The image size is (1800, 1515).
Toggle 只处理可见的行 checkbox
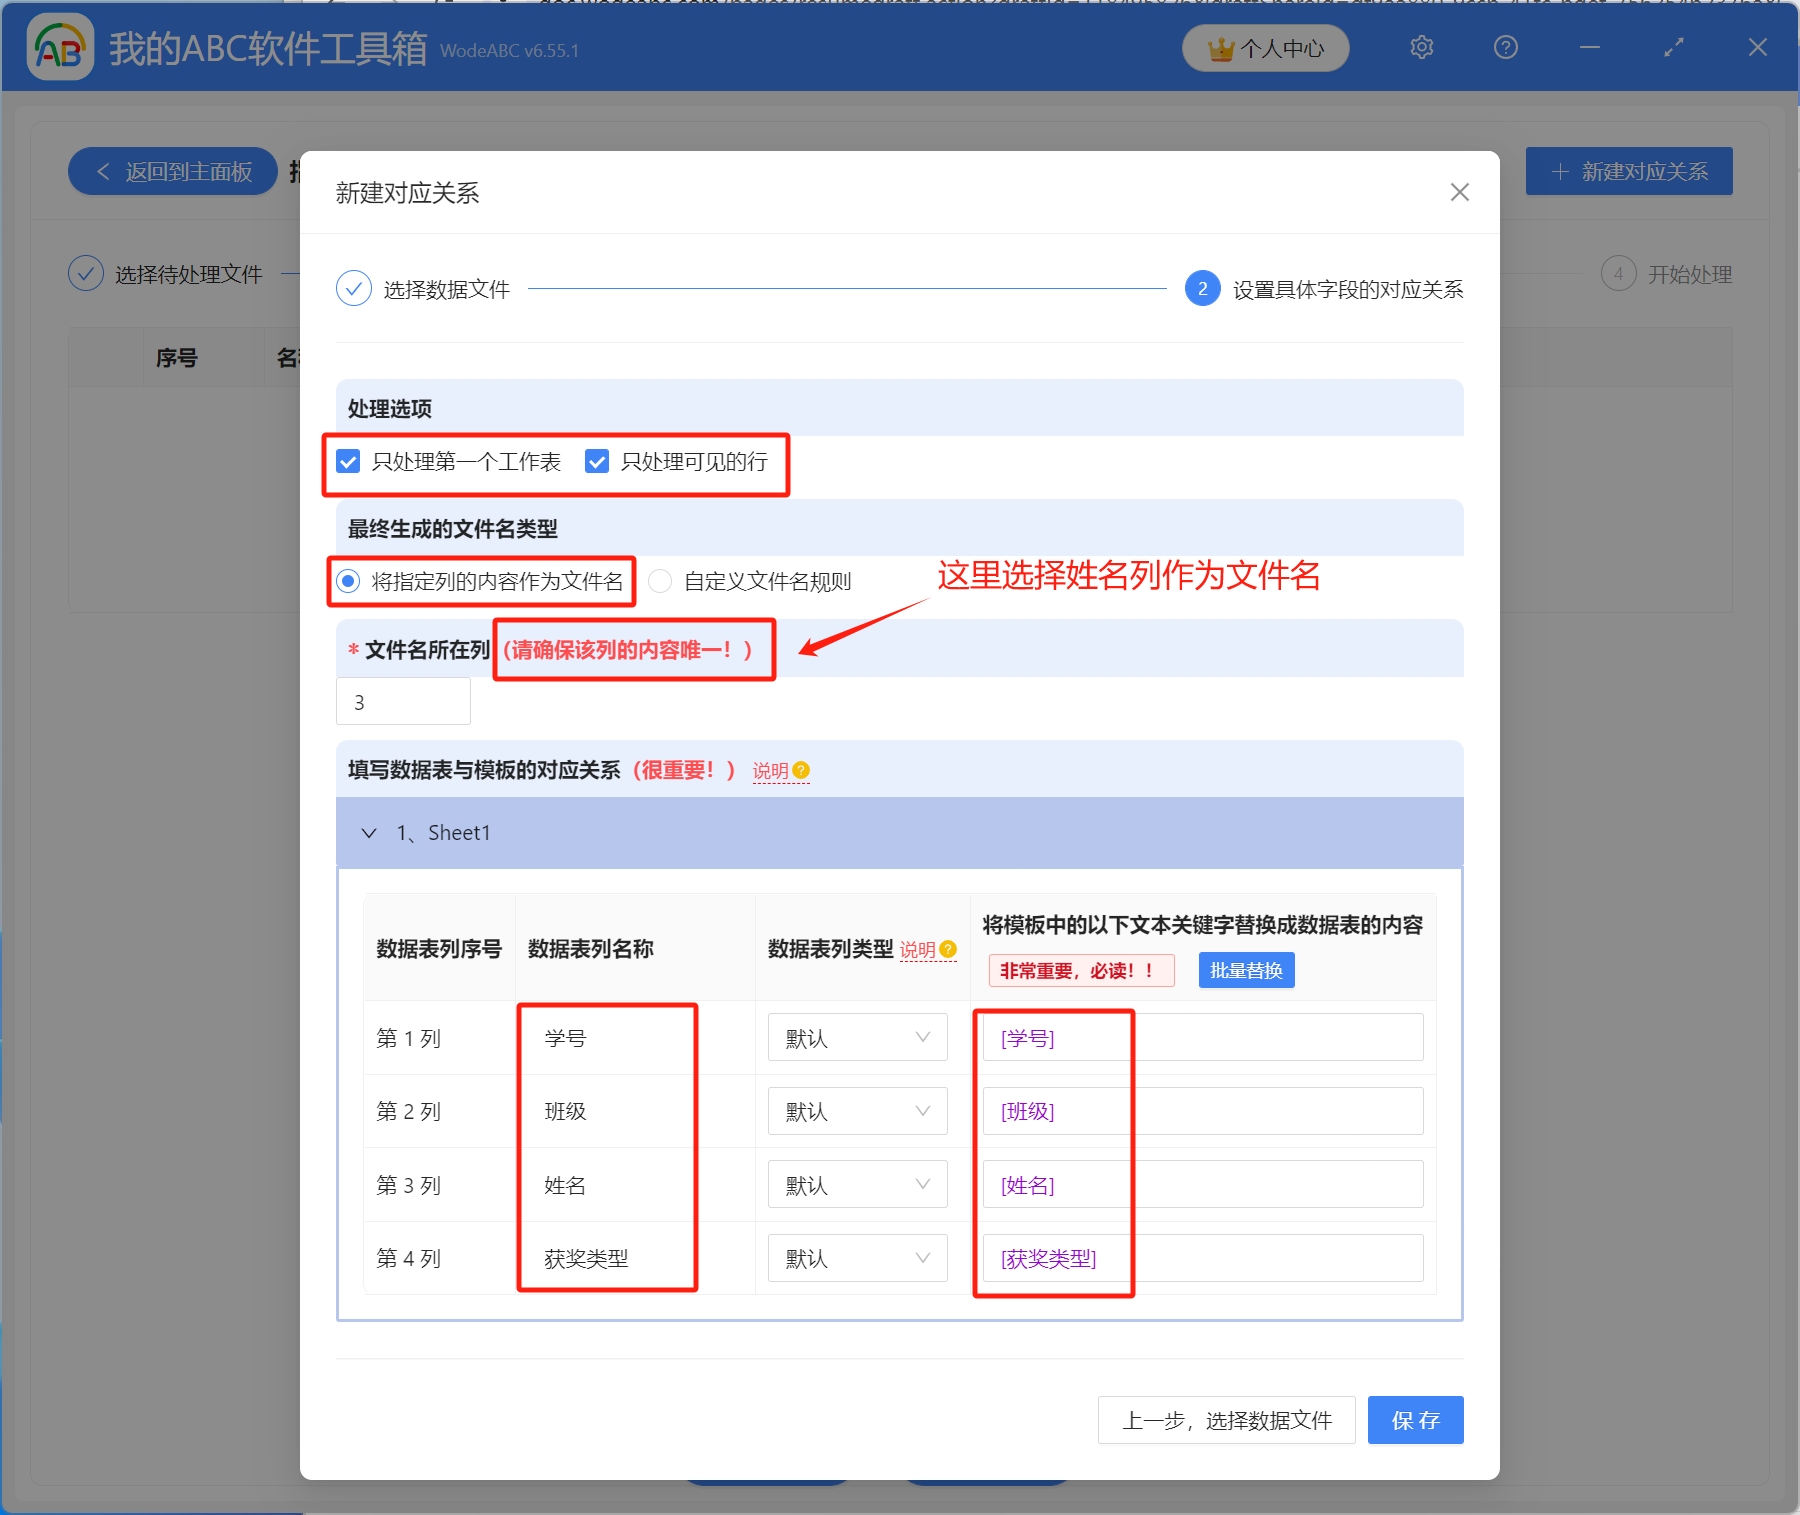(597, 461)
